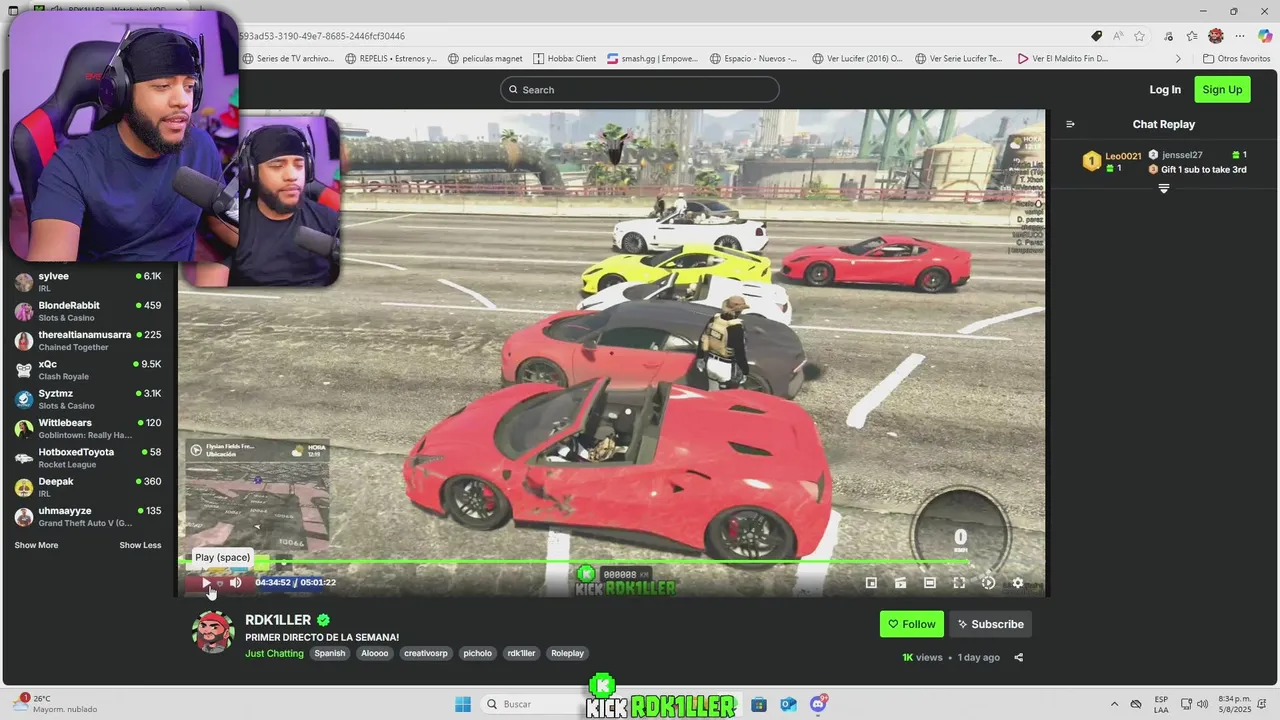Focus the Kick Search field
The image size is (1280, 720).
640,90
